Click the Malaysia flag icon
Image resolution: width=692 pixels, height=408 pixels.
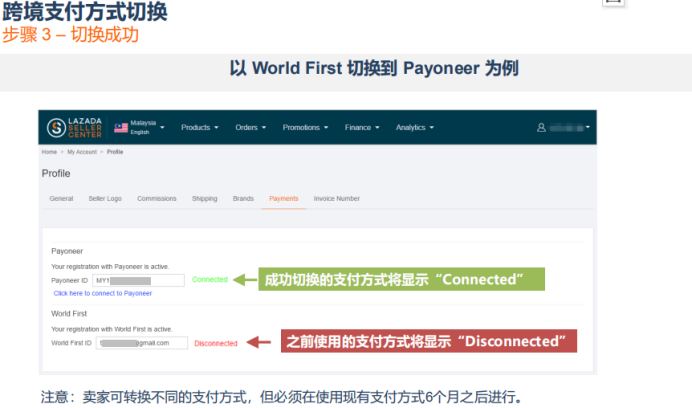point(121,128)
